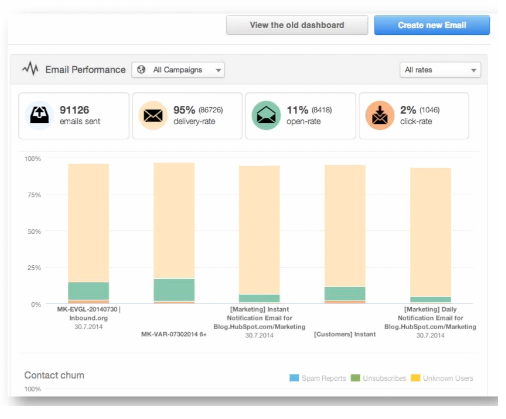Click the open-rate opened envelope icon

click(x=266, y=115)
